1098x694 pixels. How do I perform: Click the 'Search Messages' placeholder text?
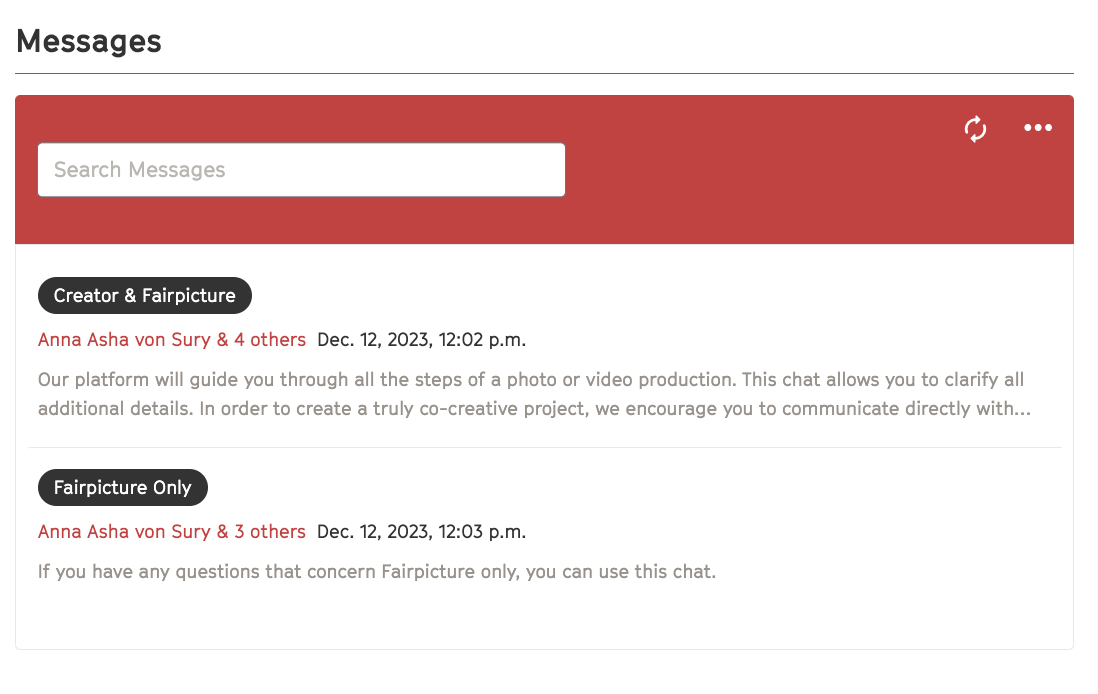coord(139,169)
